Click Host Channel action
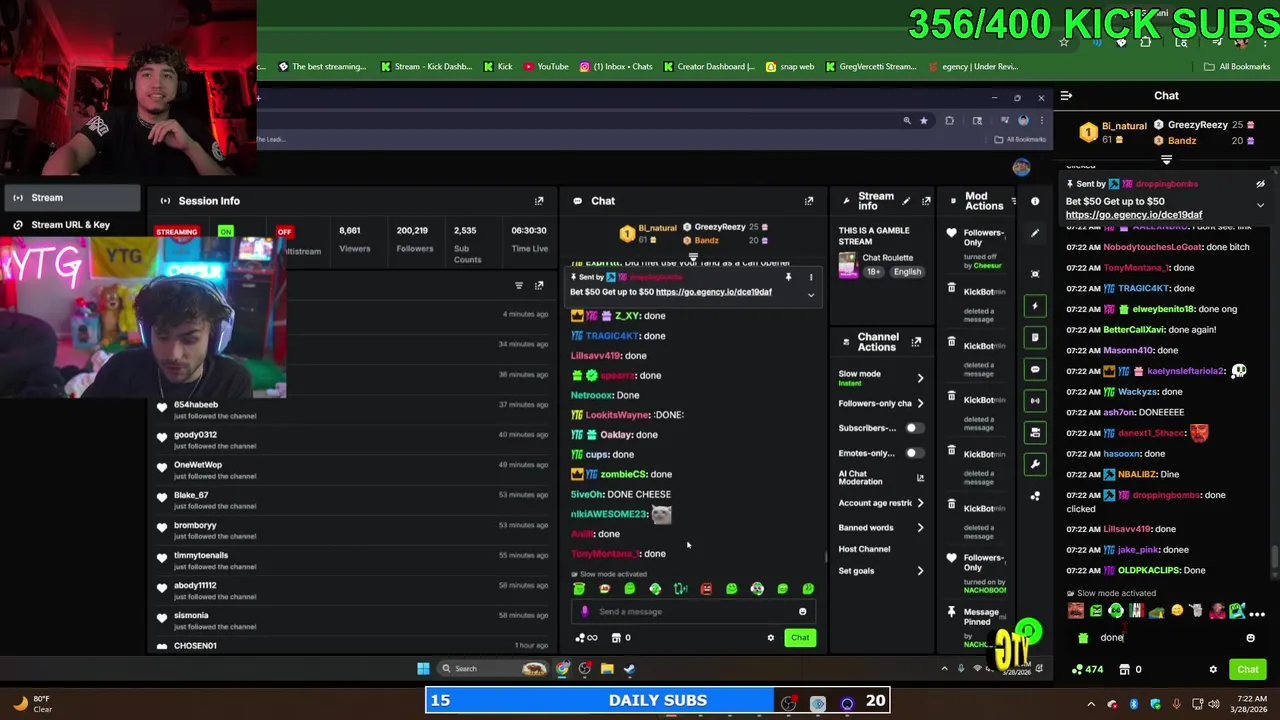Image resolution: width=1280 pixels, height=720 pixels. [864, 549]
